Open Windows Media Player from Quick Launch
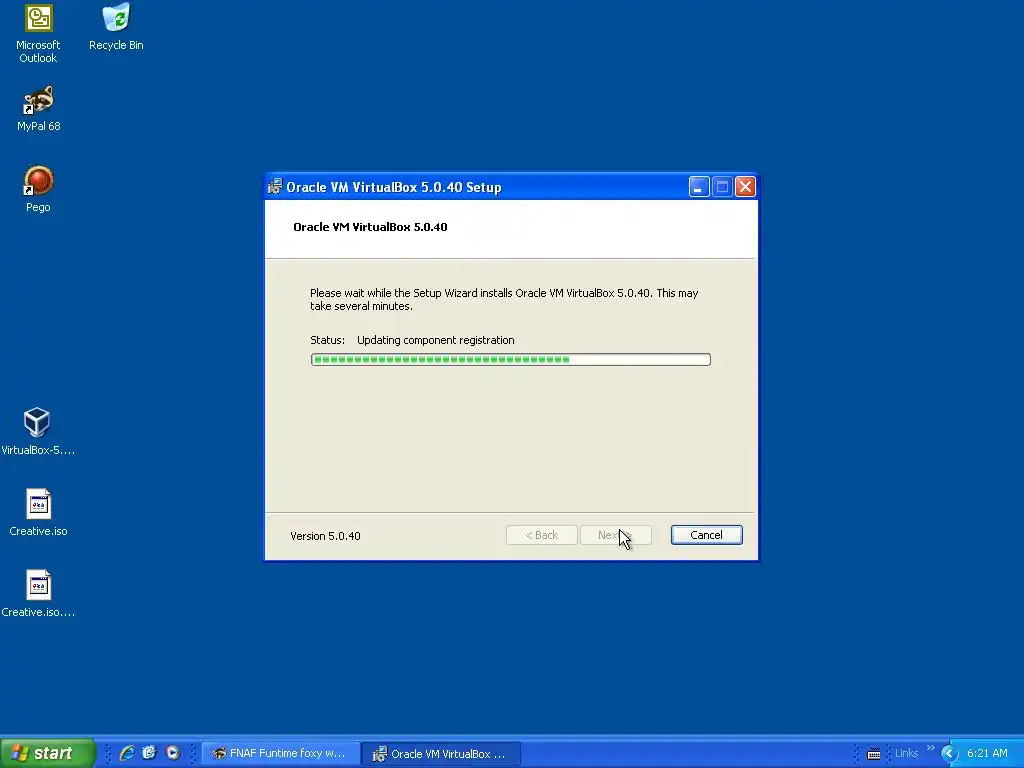The image size is (1024, 768). (x=172, y=753)
